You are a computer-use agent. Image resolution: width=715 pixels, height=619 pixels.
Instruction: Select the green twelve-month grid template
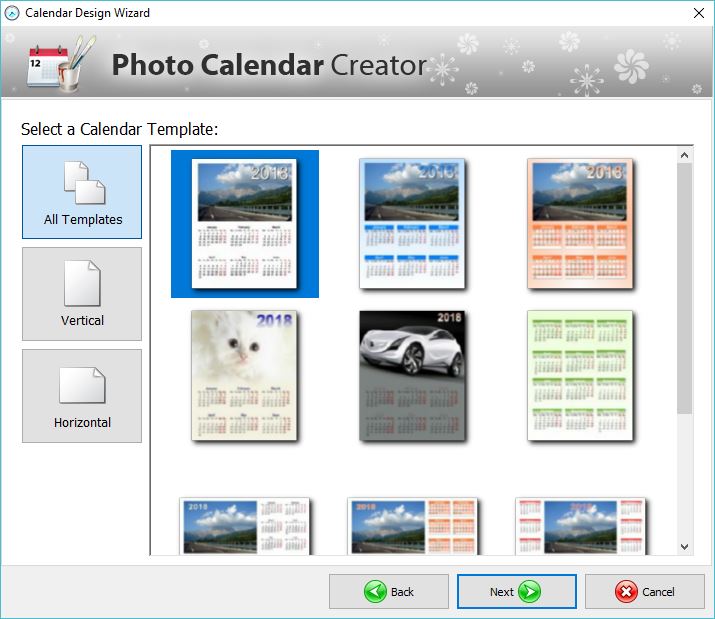click(580, 375)
